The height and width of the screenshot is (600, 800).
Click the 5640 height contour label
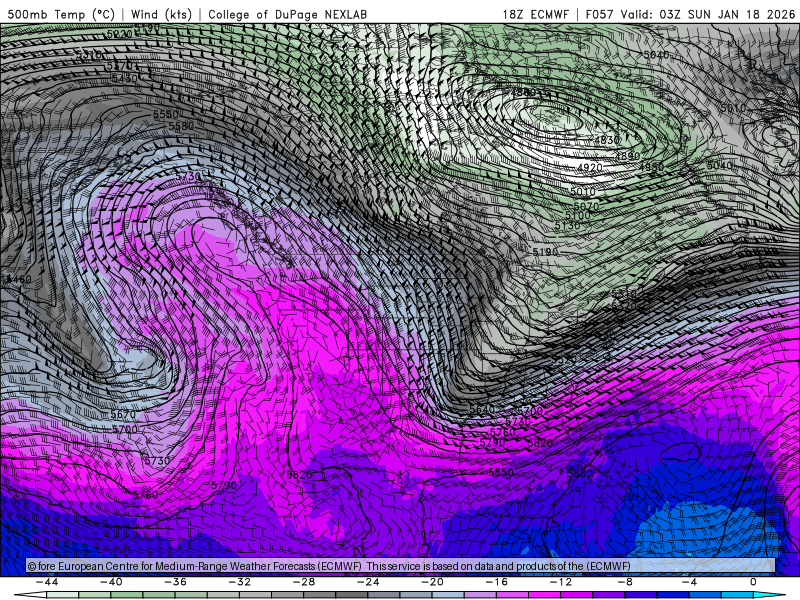[x=482, y=409]
